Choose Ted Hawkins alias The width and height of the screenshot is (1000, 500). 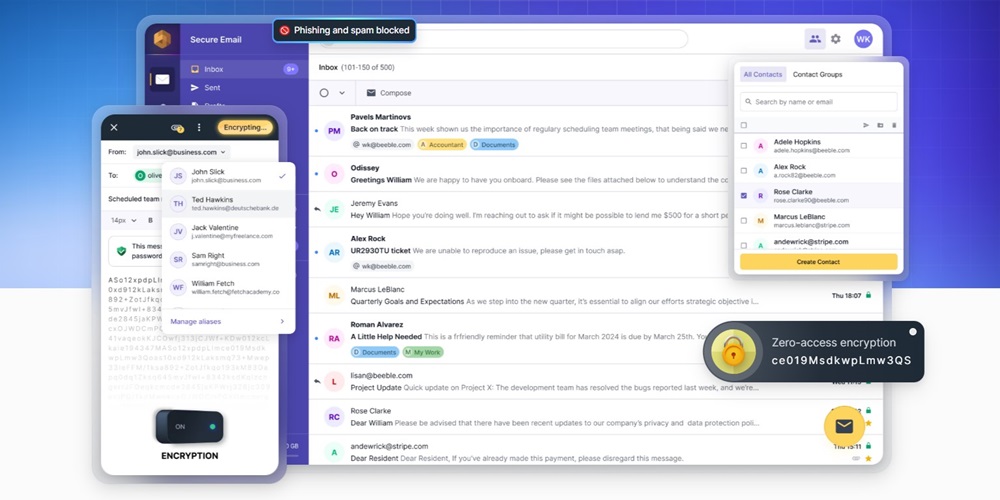[229, 203]
